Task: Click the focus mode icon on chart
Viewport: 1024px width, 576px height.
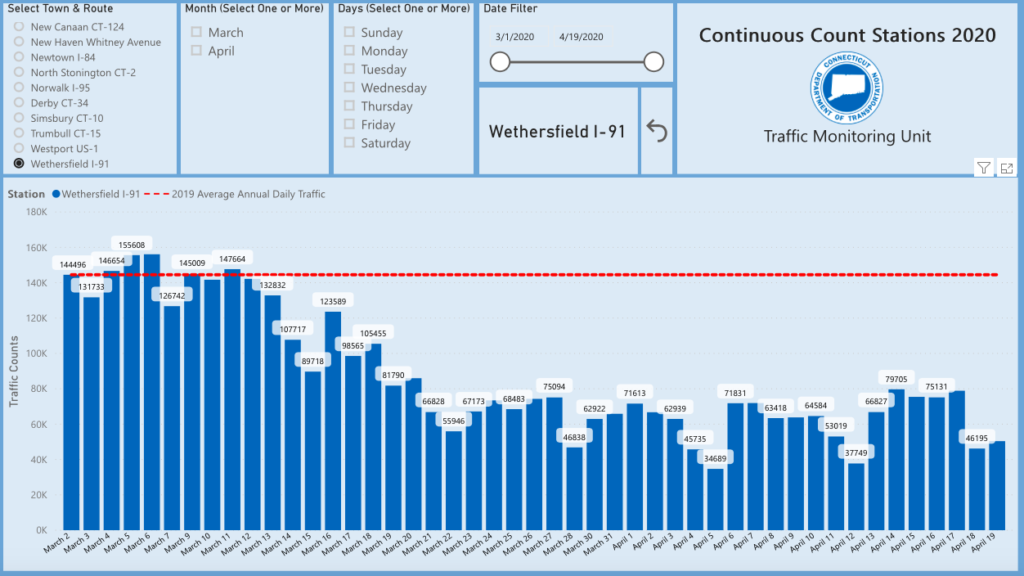Action: pos(1006,168)
